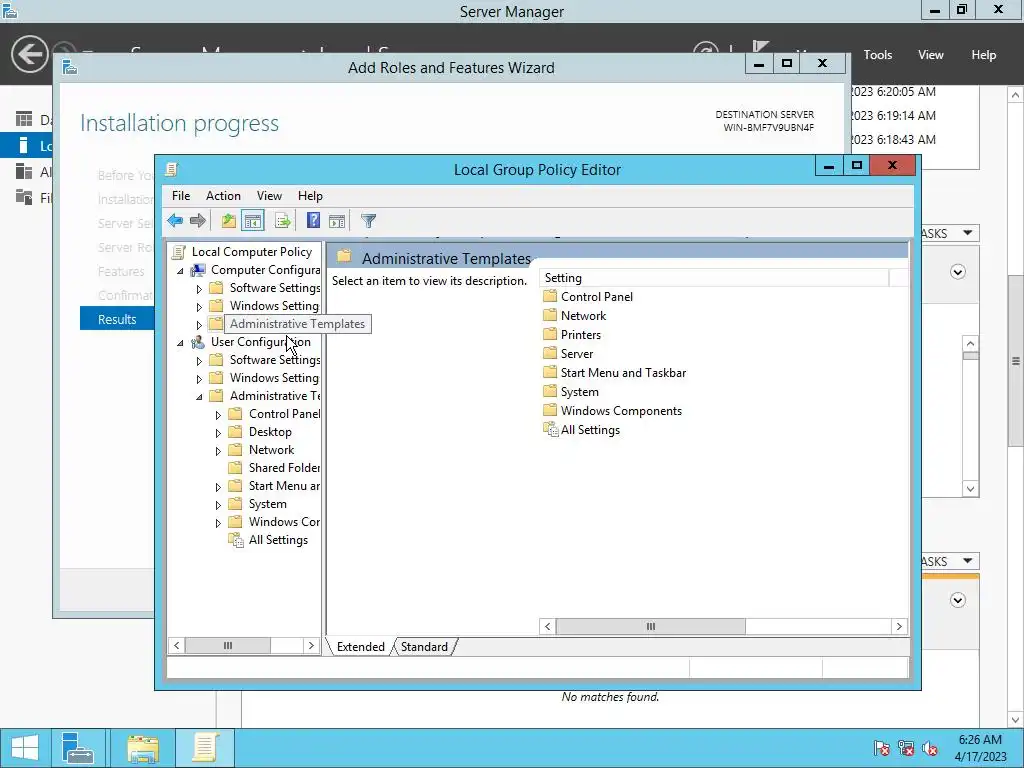The width and height of the screenshot is (1024, 768).
Task: Go back using the blue Back arrow in Group Policy Editor
Action: pos(175,221)
